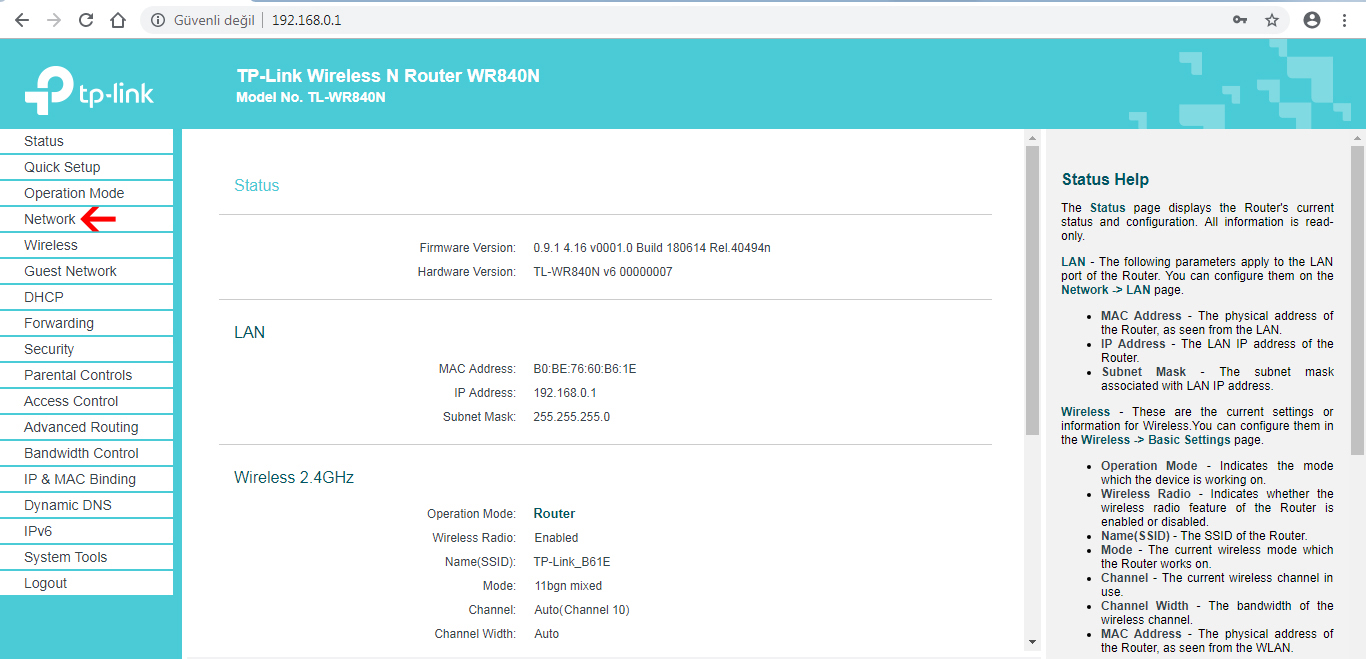This screenshot has height=659, width=1366.
Task: Open Dynamic DNS settings
Action: 87,505
